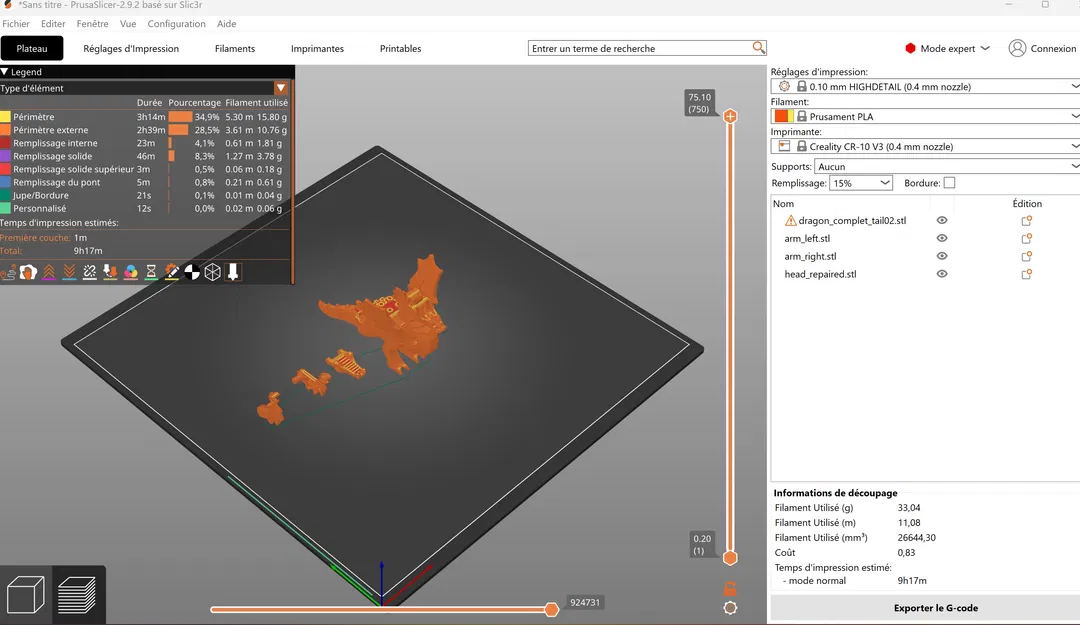Hide dragon_complet_tail02.stl with its eye icon

click(x=942, y=221)
